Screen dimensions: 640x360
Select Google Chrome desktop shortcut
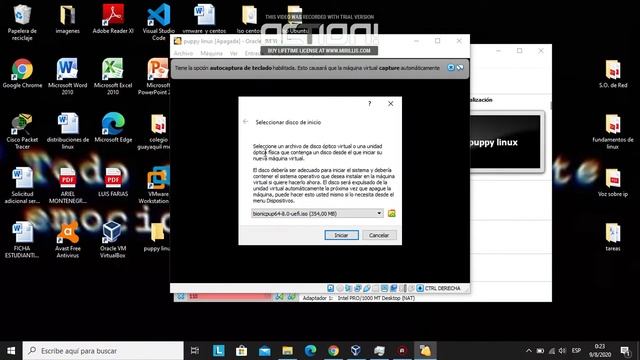tap(22, 73)
